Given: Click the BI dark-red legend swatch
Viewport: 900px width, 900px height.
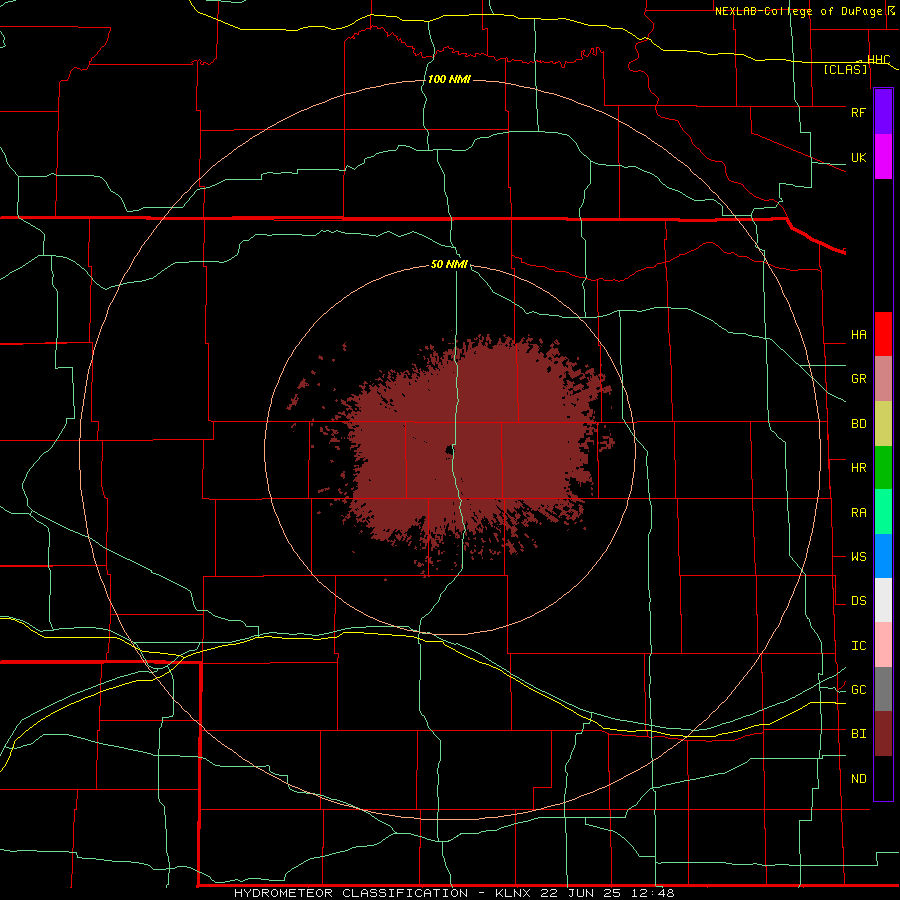Looking at the screenshot, I should pos(883,734).
